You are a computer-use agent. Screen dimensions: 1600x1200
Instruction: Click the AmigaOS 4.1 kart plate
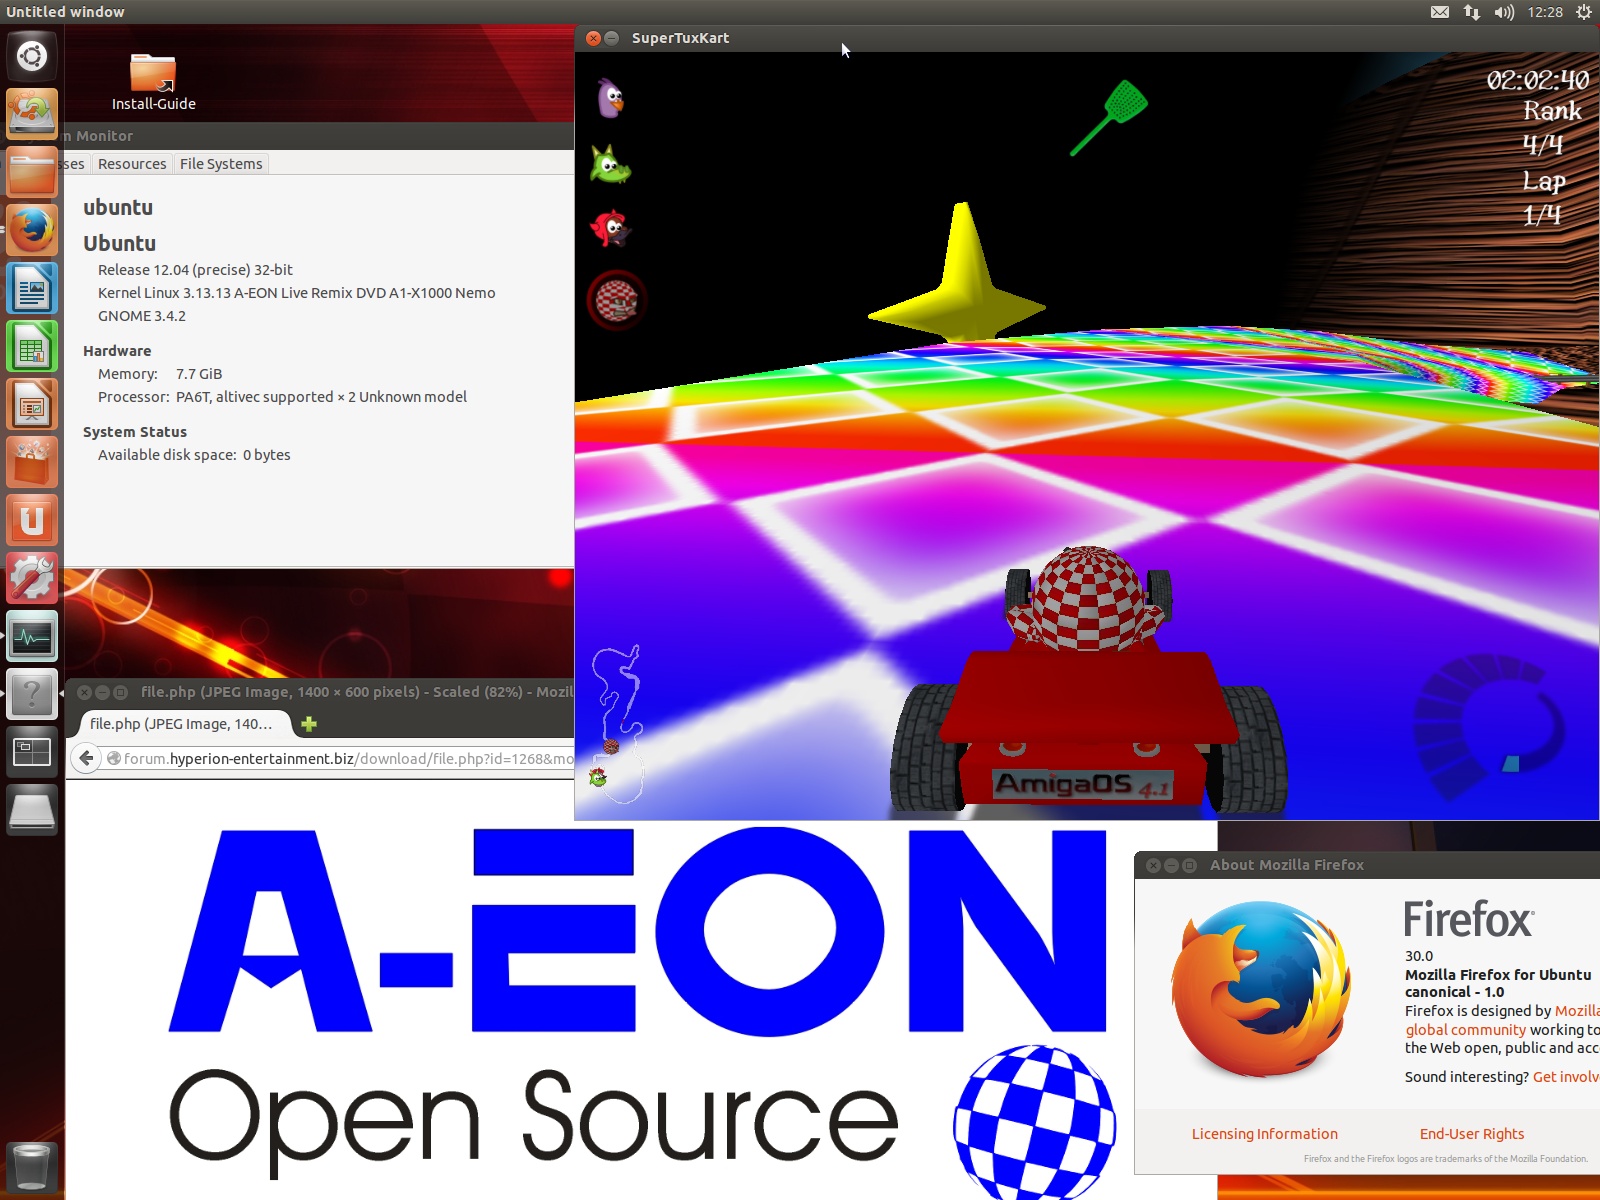coord(1082,785)
